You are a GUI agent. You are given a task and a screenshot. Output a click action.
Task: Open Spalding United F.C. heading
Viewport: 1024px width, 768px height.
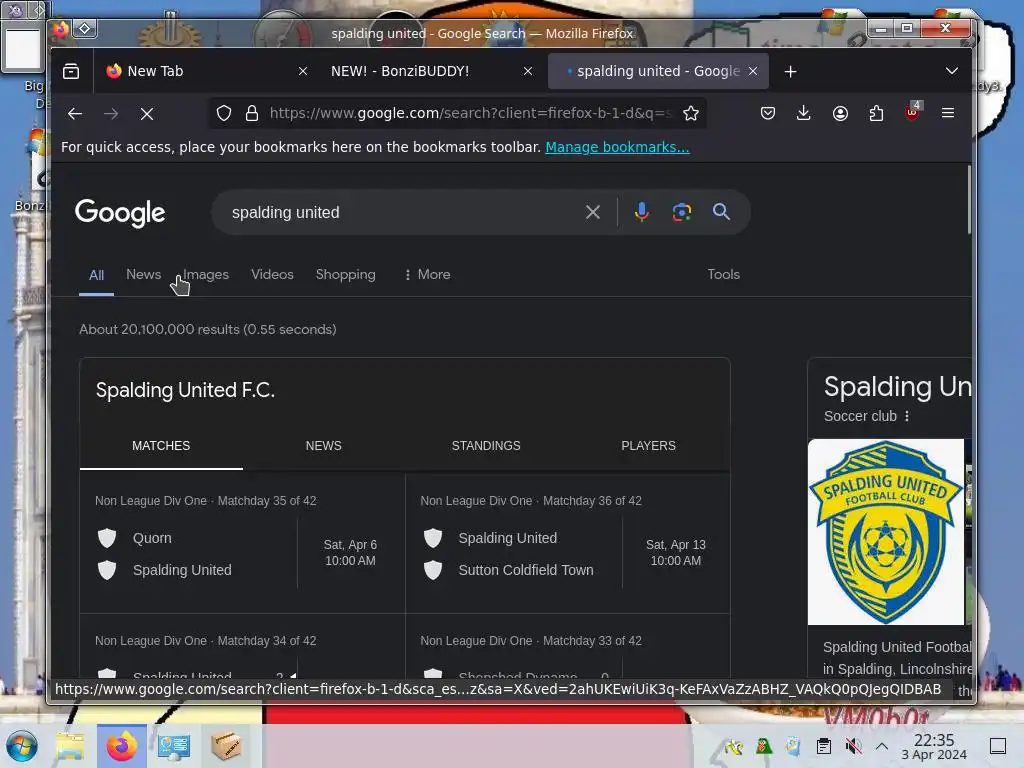185,390
